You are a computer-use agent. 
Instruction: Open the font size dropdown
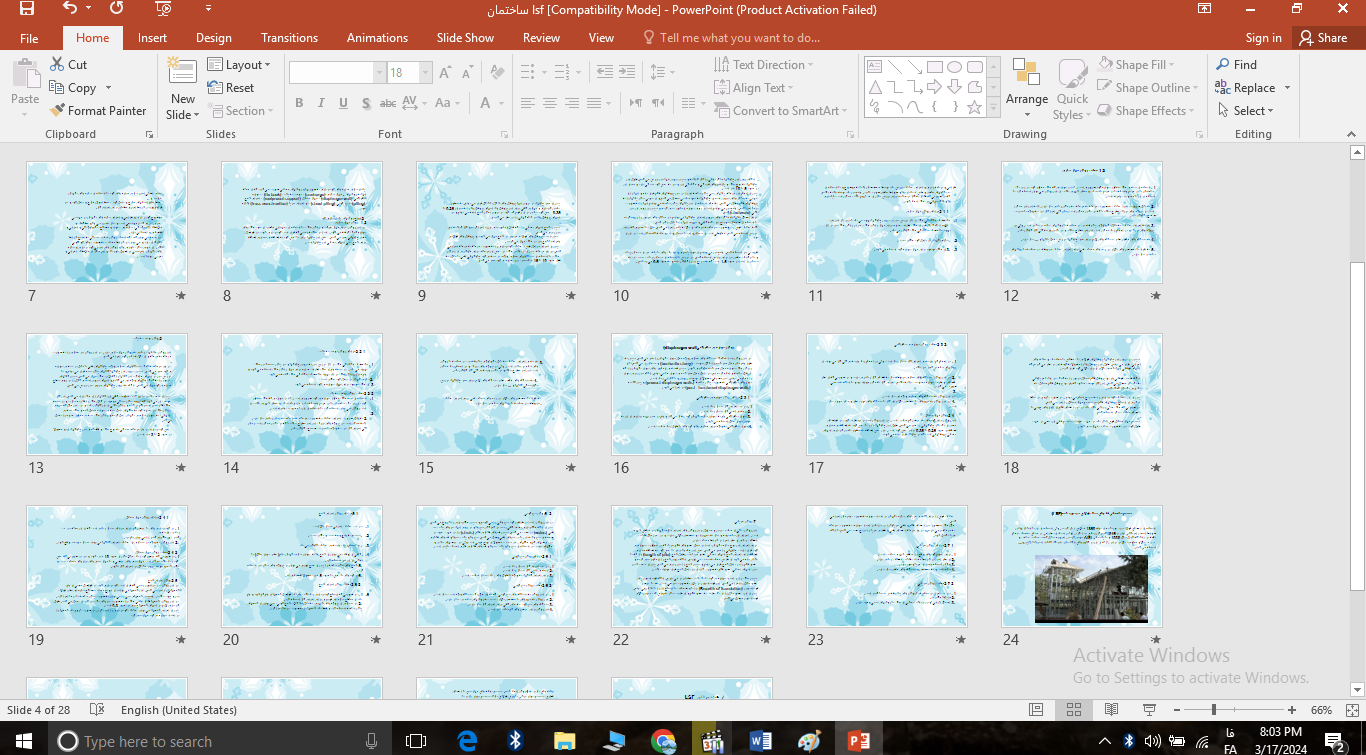pos(426,73)
